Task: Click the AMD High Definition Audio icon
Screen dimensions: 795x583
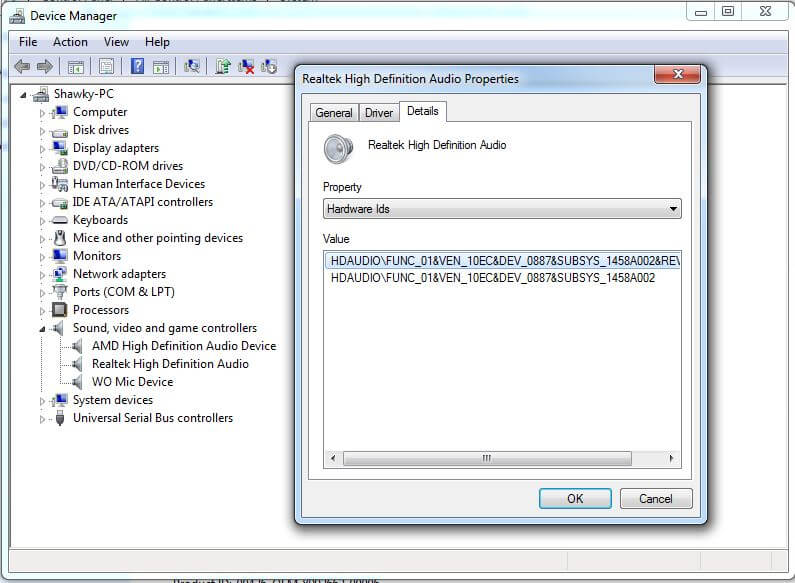Action: click(77, 346)
